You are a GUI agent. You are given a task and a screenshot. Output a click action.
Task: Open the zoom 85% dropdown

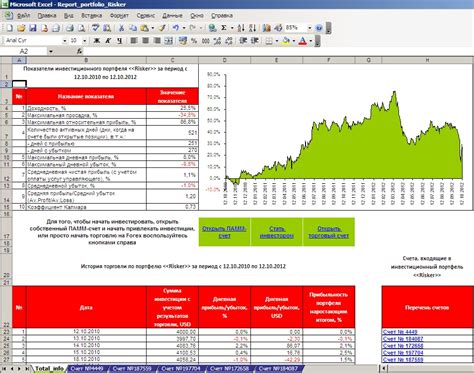pyautogui.click(x=309, y=28)
